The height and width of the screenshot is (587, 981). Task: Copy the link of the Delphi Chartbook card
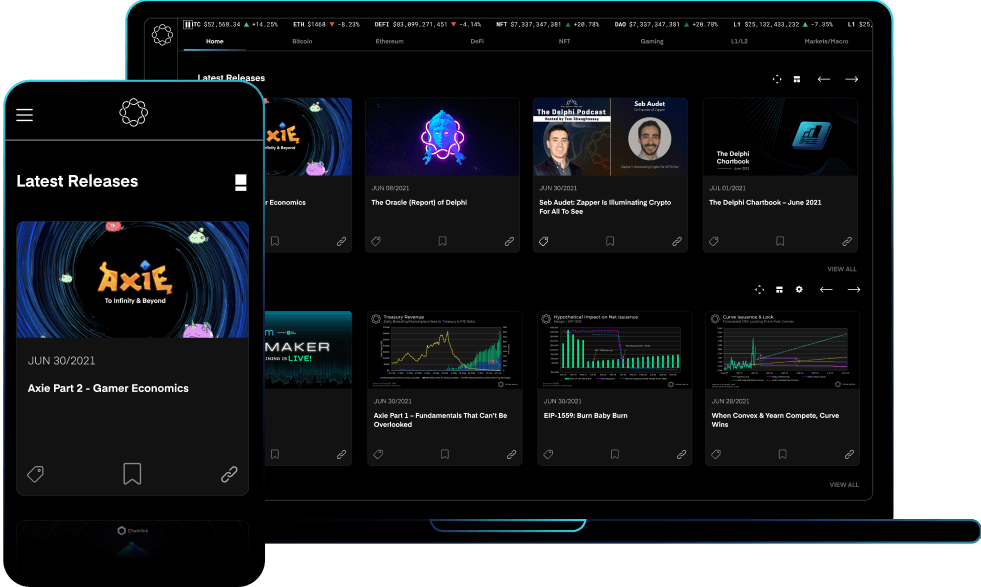pyautogui.click(x=847, y=241)
